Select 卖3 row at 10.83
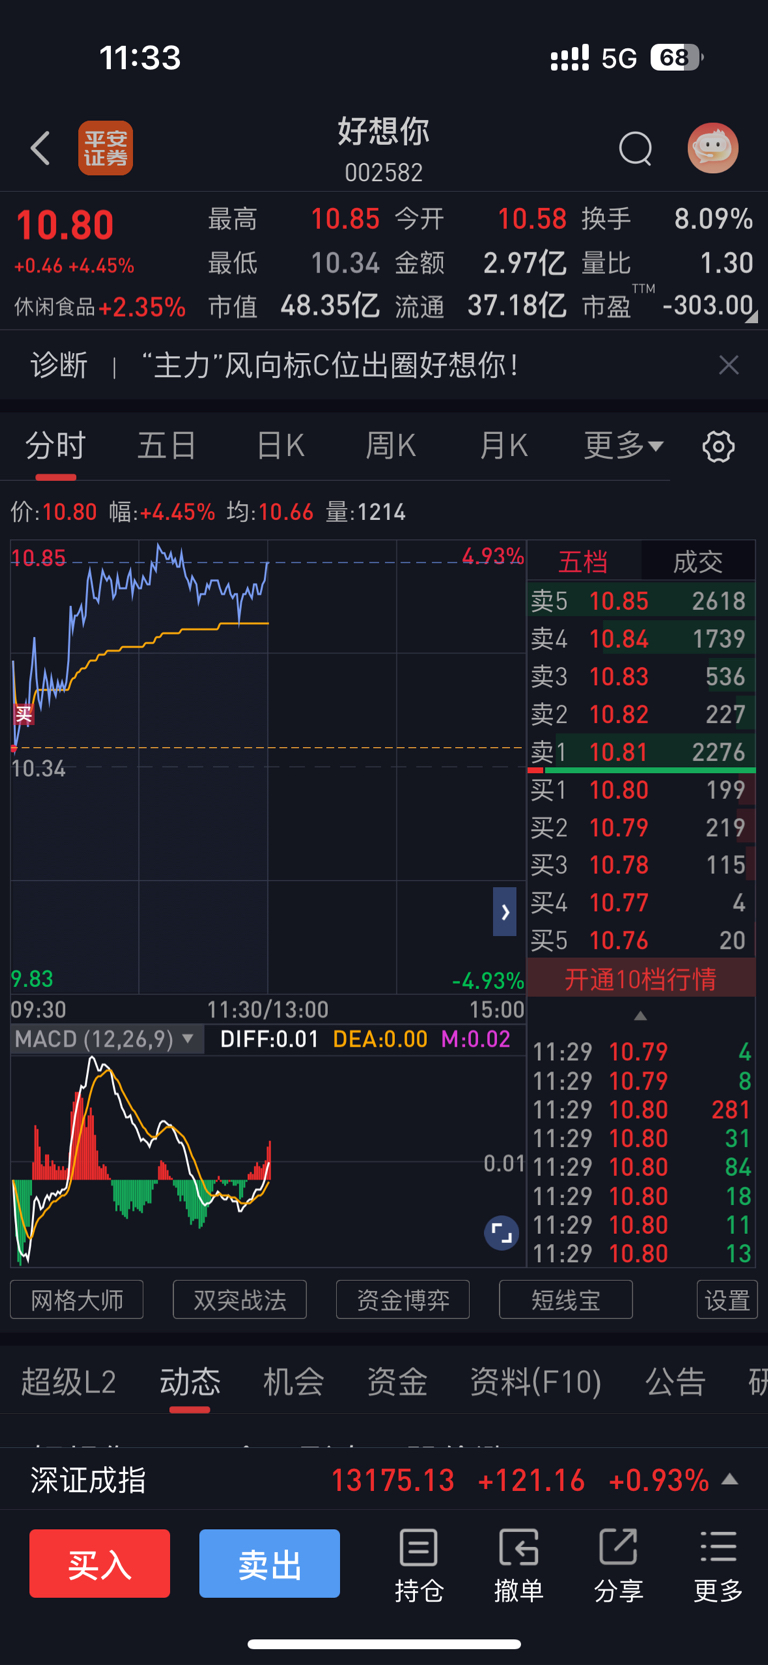Viewport: 769px width, 1665px height. (x=641, y=677)
